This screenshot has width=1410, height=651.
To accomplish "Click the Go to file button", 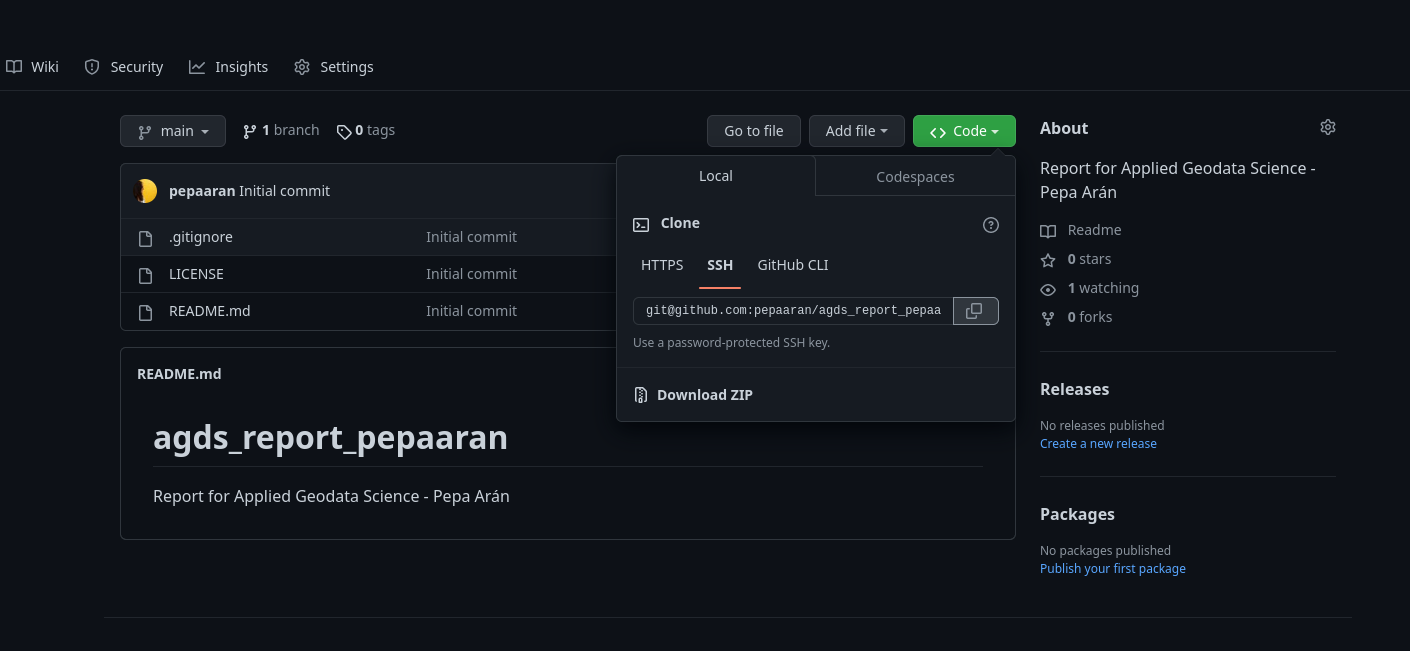I will tap(754, 131).
